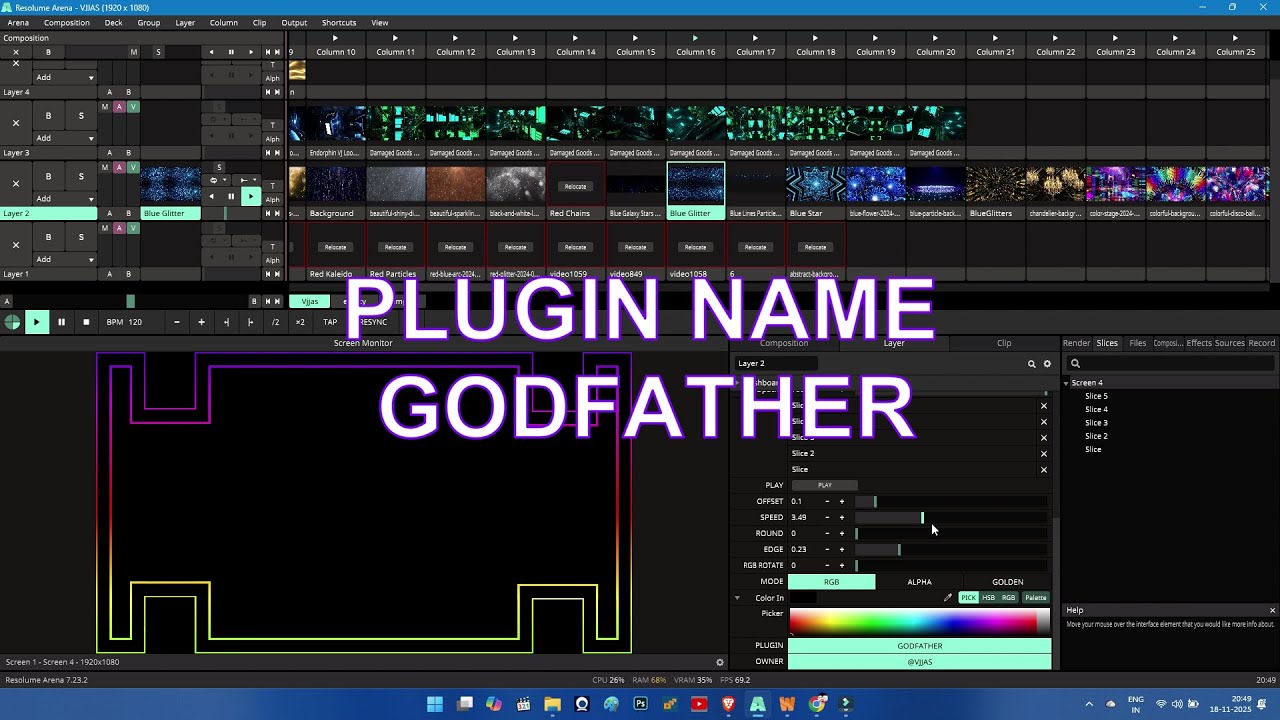Adjust the EDGE slider
The image size is (1280, 720).
(x=951, y=549)
